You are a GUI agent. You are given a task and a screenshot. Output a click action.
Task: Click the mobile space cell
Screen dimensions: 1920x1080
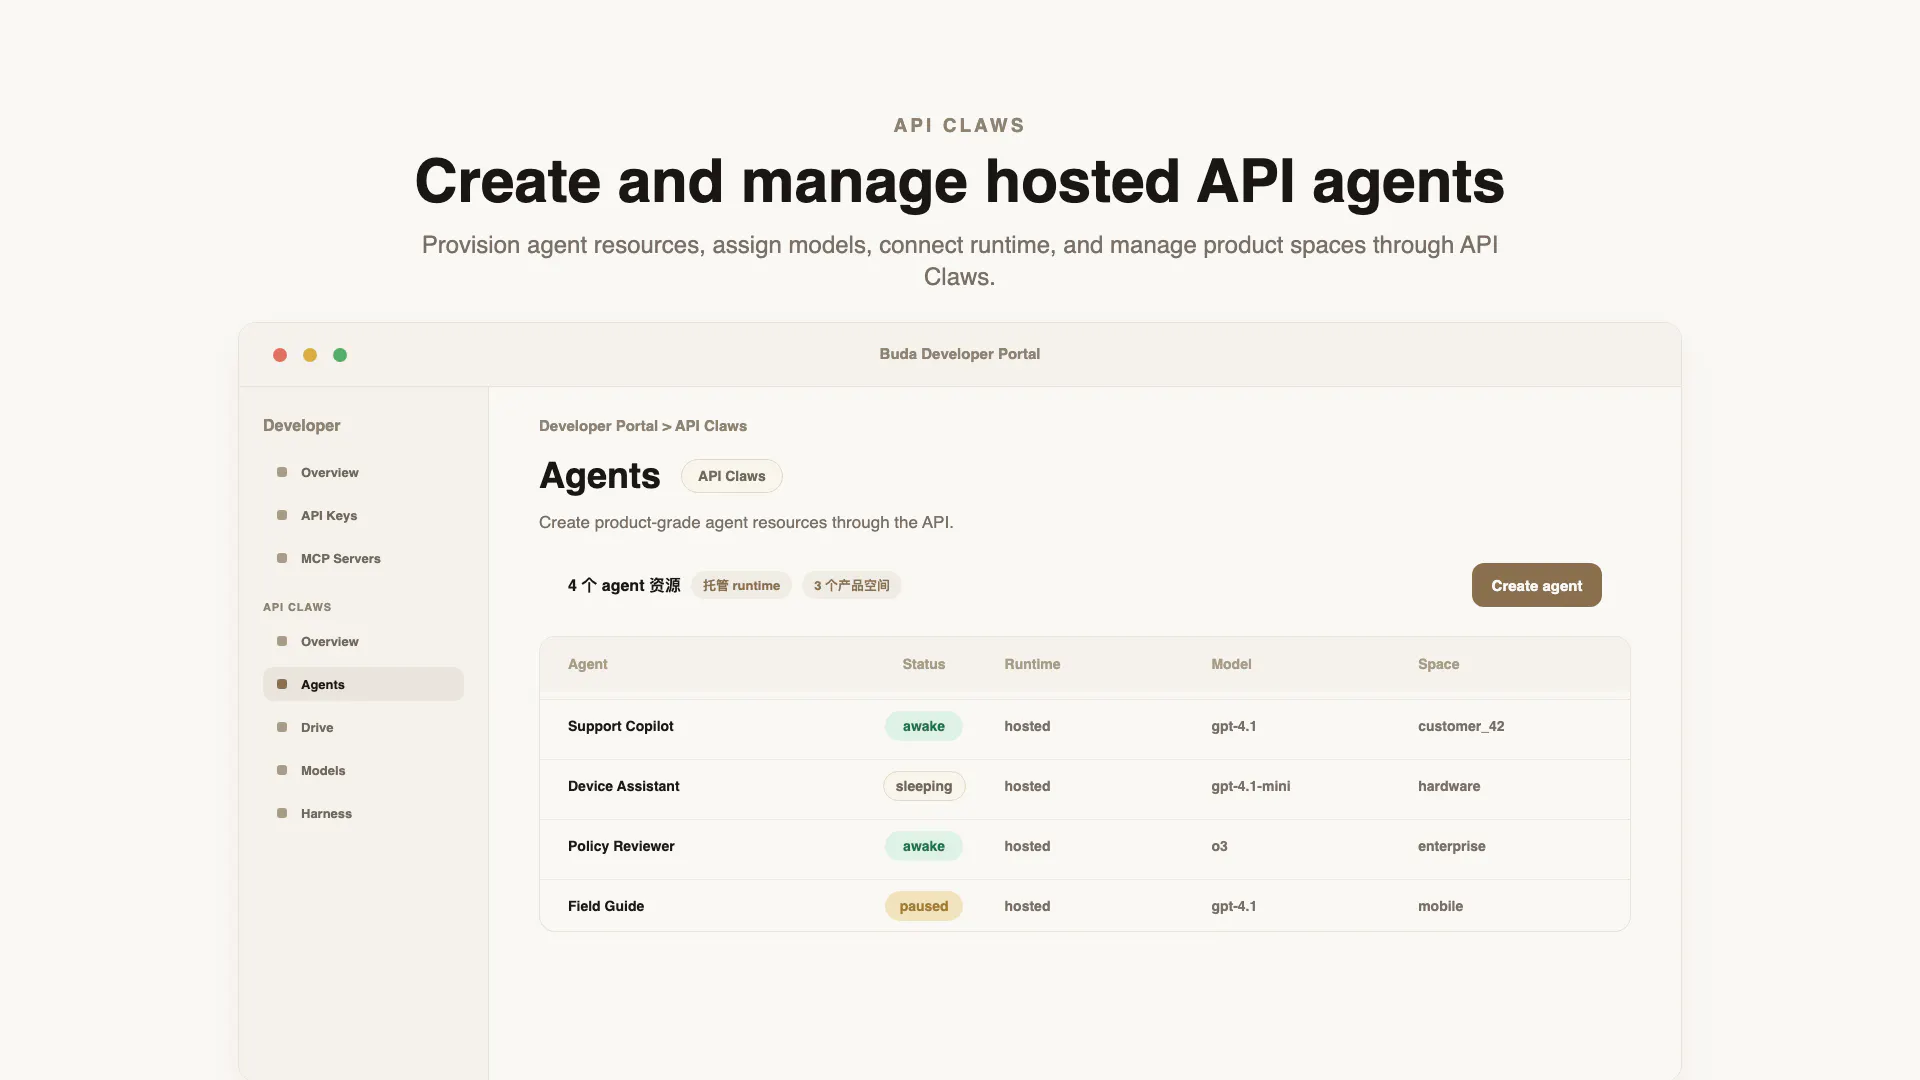(x=1440, y=906)
